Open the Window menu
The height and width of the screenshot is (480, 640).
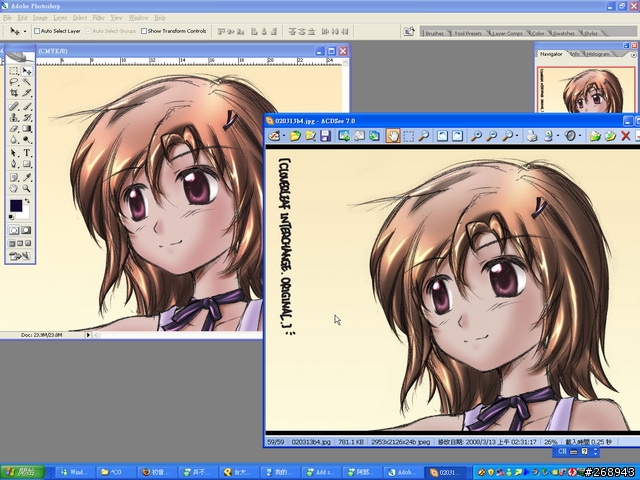point(138,18)
